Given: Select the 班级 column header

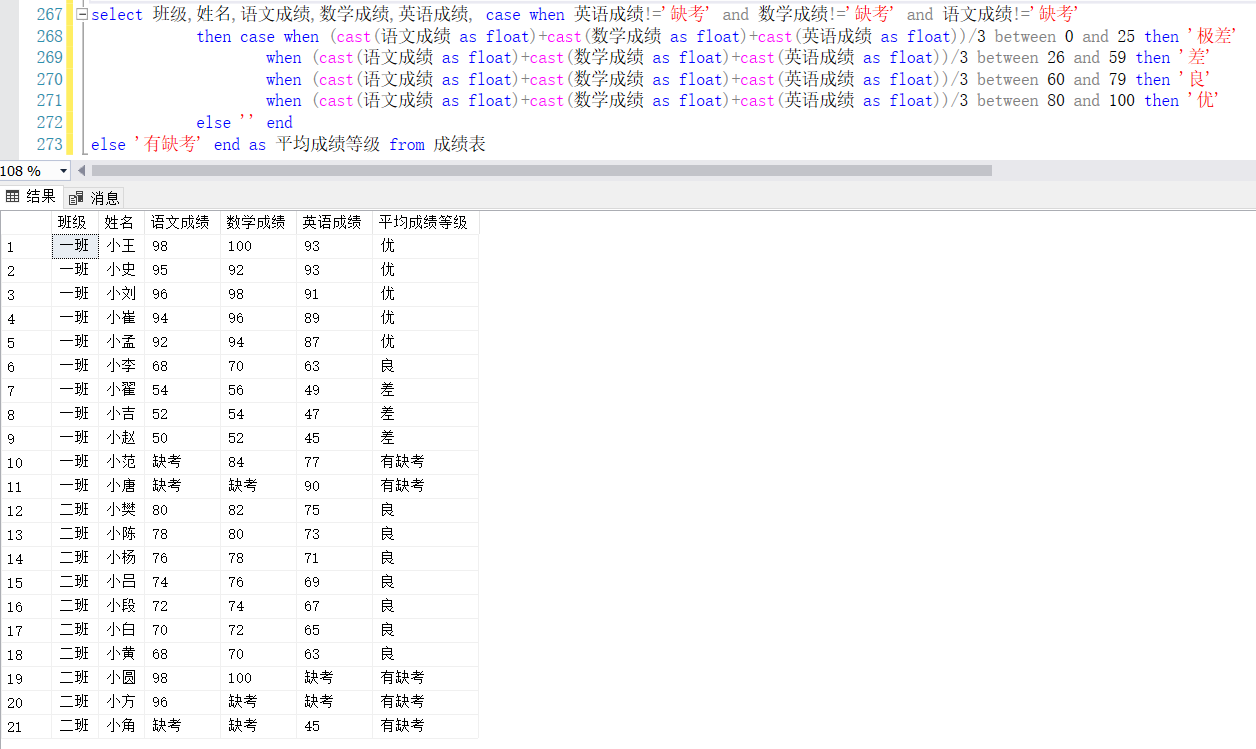Looking at the screenshot, I should coord(73,221).
